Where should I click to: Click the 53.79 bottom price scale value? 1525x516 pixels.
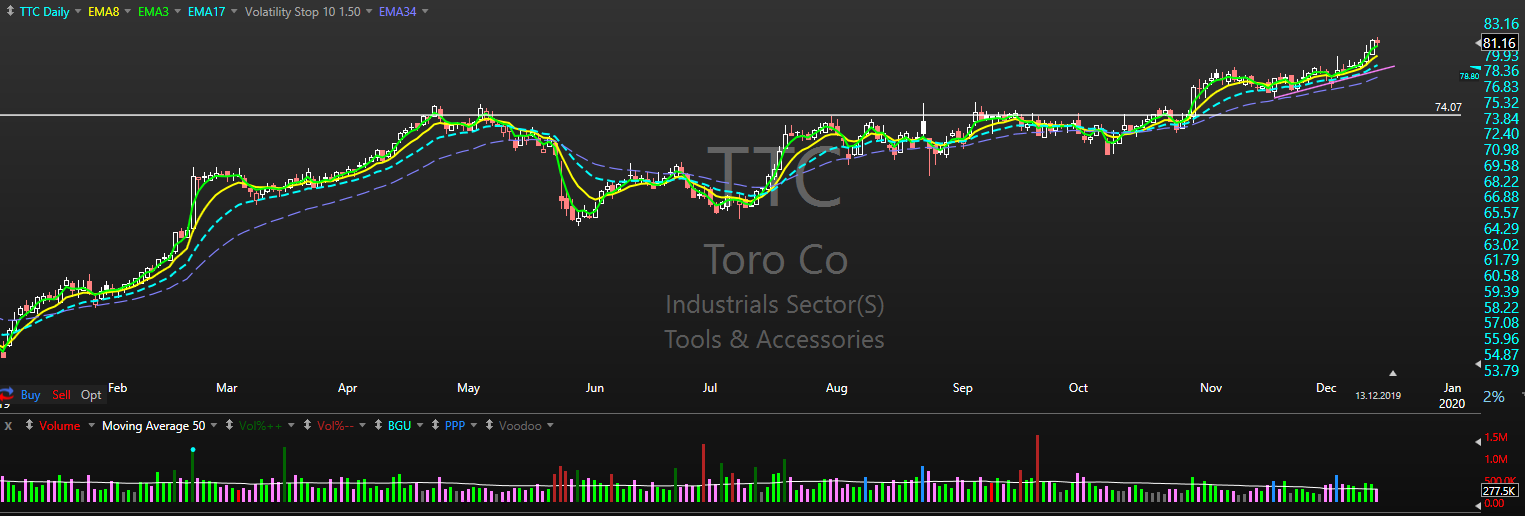pos(1502,370)
